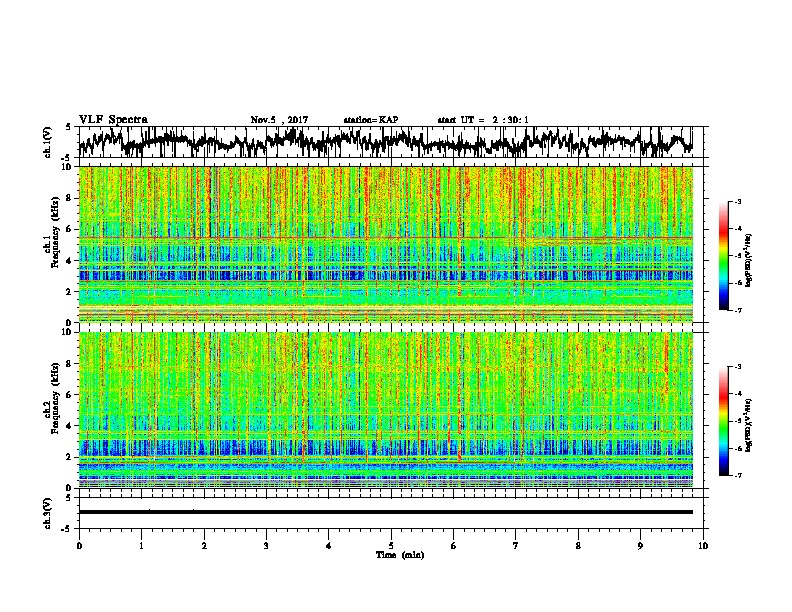Click the ch.3 flat voltage trace

(386, 512)
